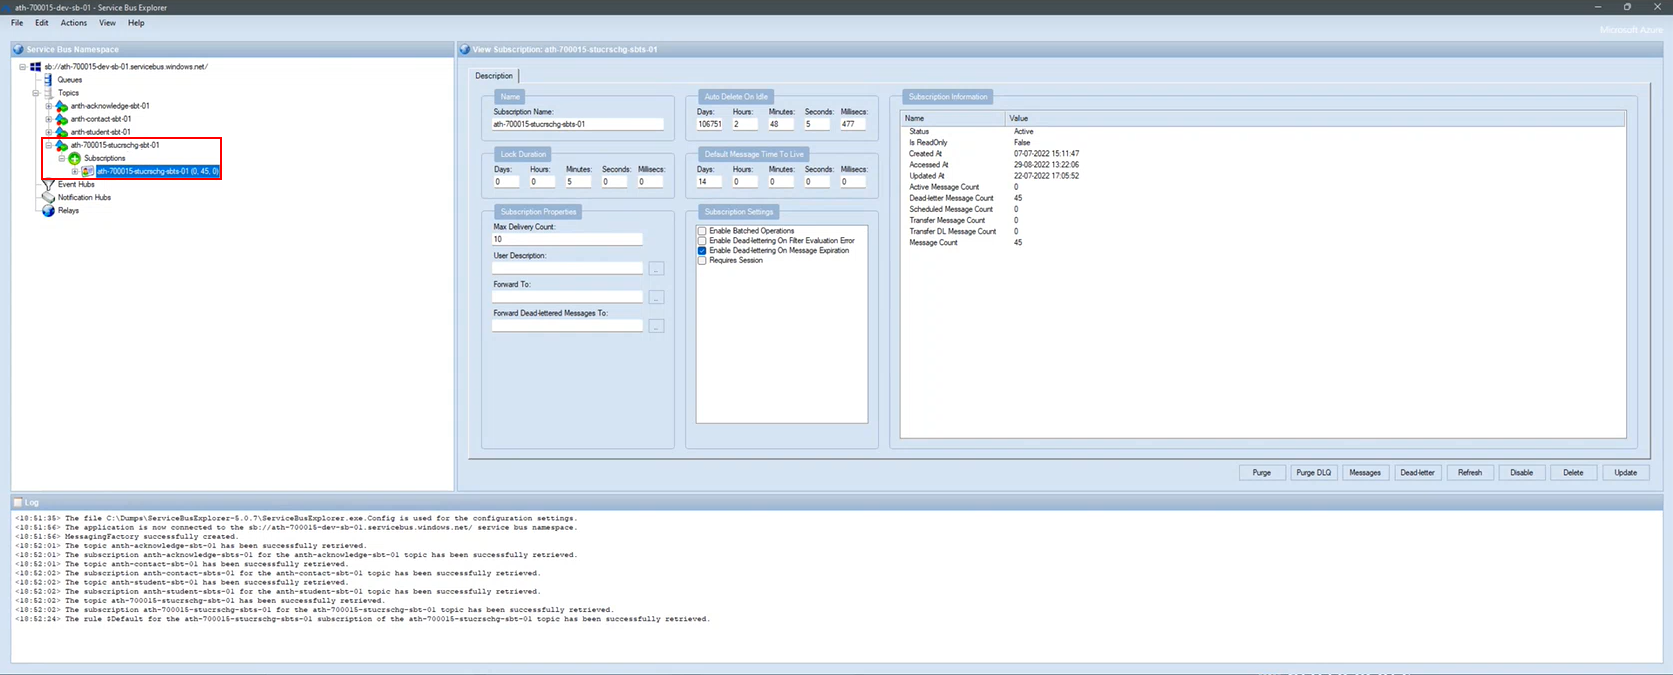Click the Purge DLQ button
Screen dimensions: 1673x675
[1314, 473]
